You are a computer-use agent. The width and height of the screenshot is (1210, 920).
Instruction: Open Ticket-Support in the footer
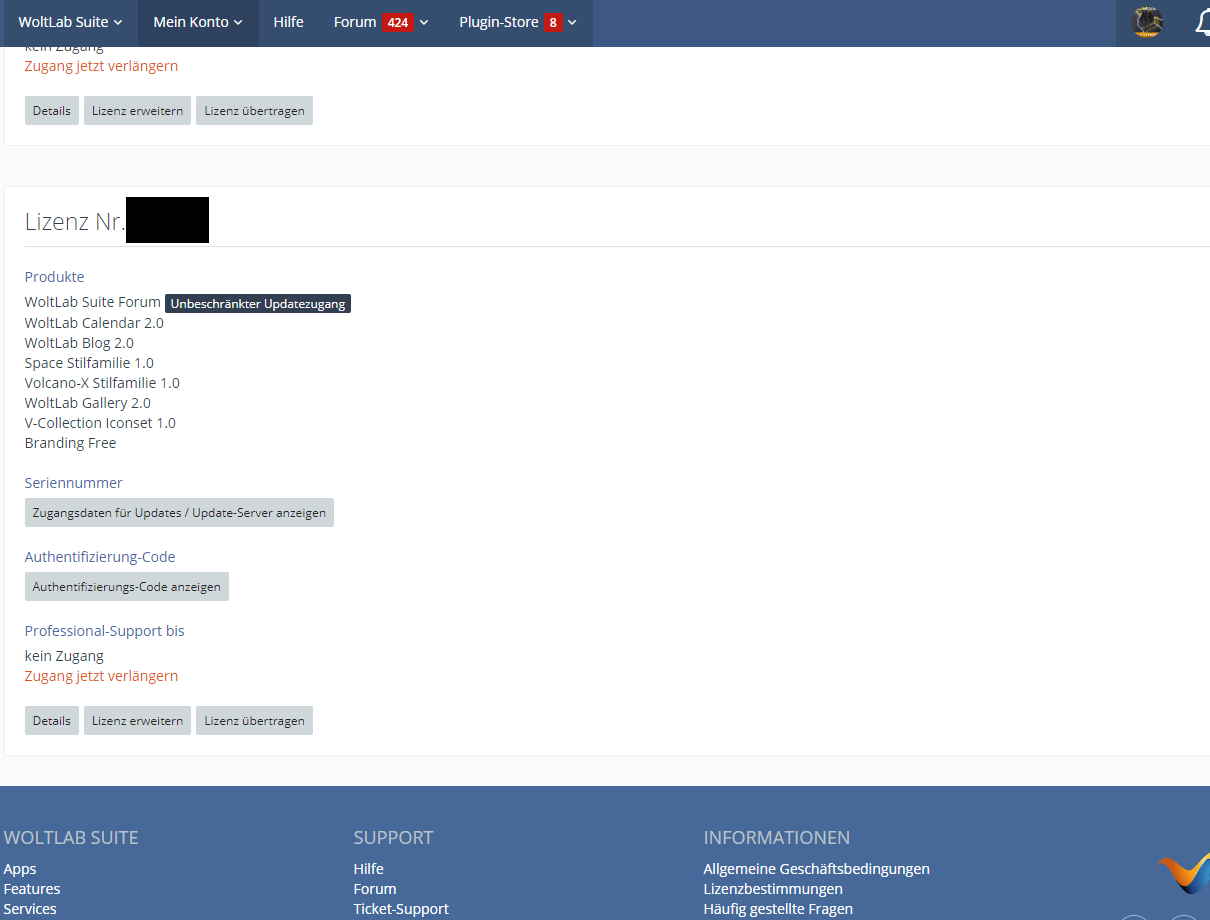coord(401,909)
